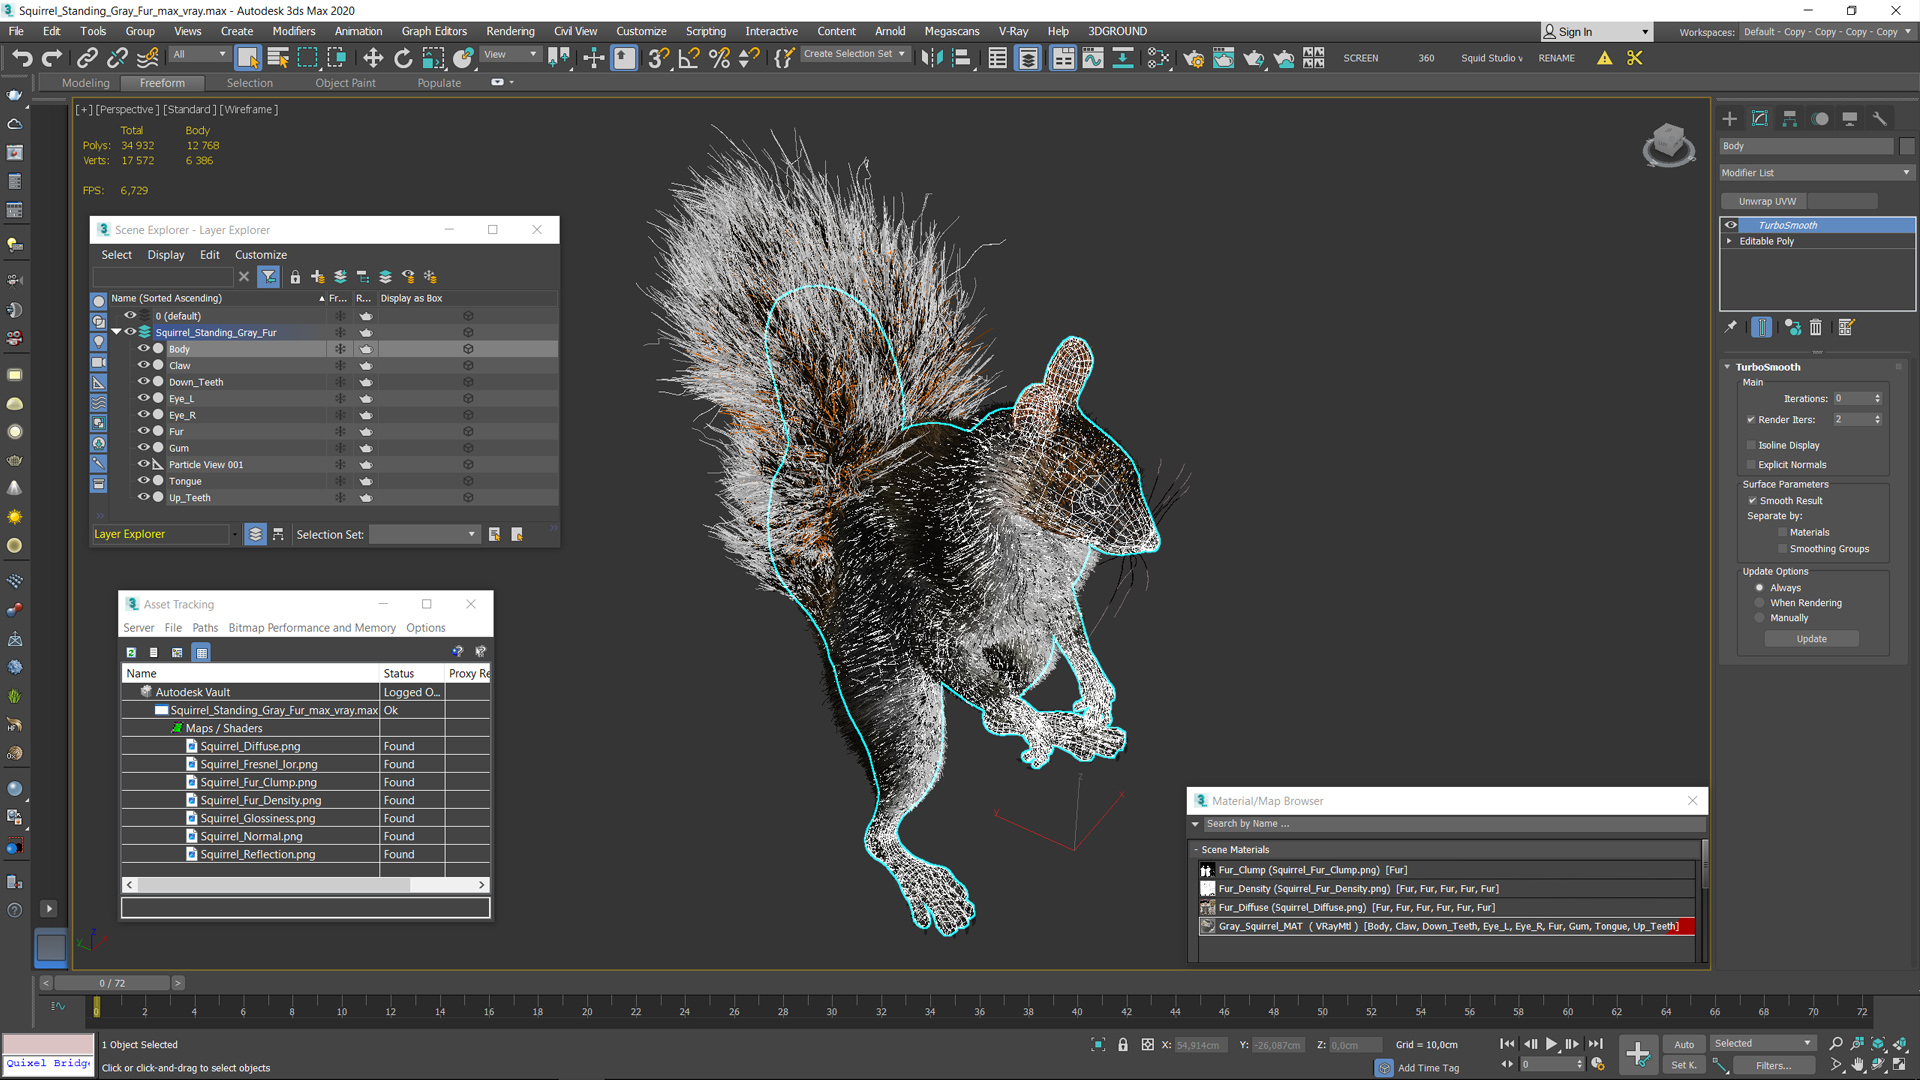Toggle visibility of the Tongue object
The image size is (1920, 1080).
143,481
